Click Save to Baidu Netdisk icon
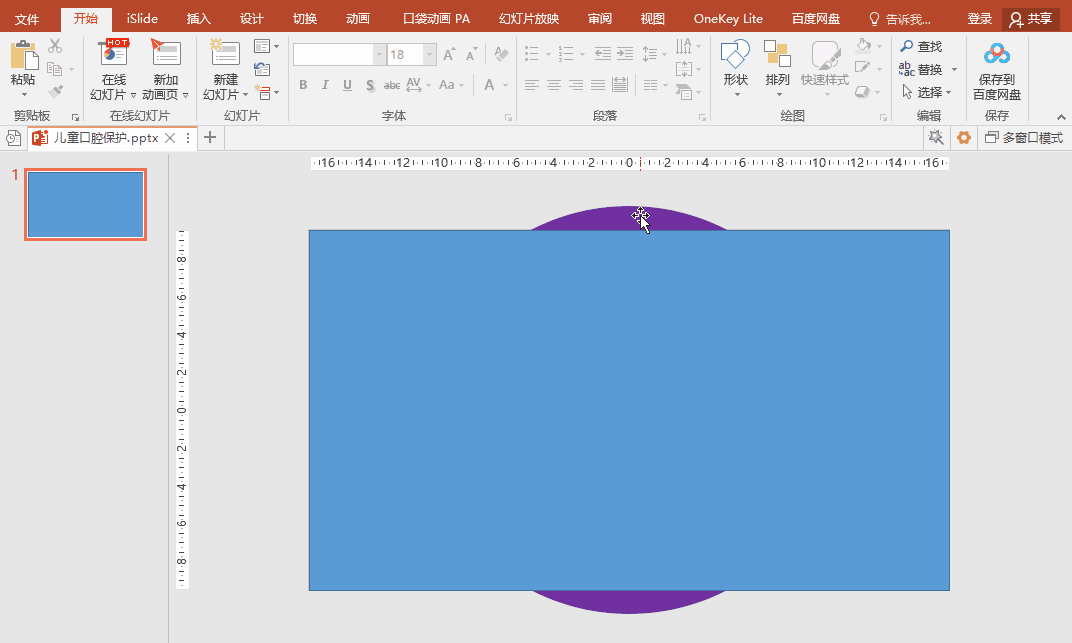 (x=996, y=55)
